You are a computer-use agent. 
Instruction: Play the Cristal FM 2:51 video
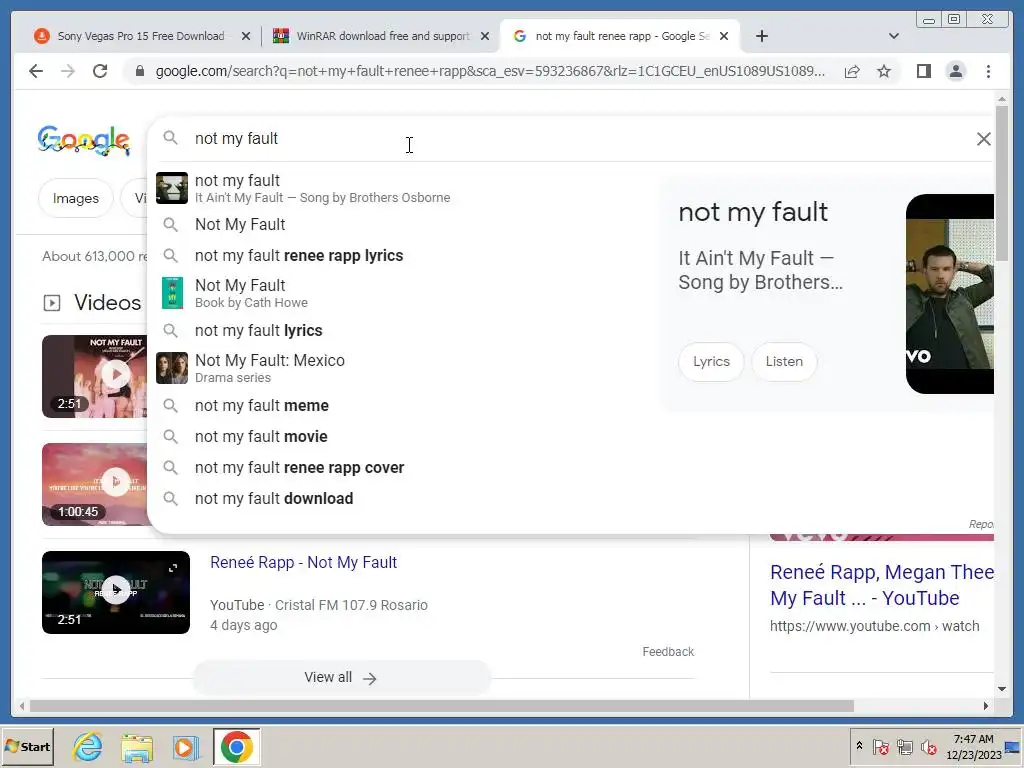click(116, 592)
